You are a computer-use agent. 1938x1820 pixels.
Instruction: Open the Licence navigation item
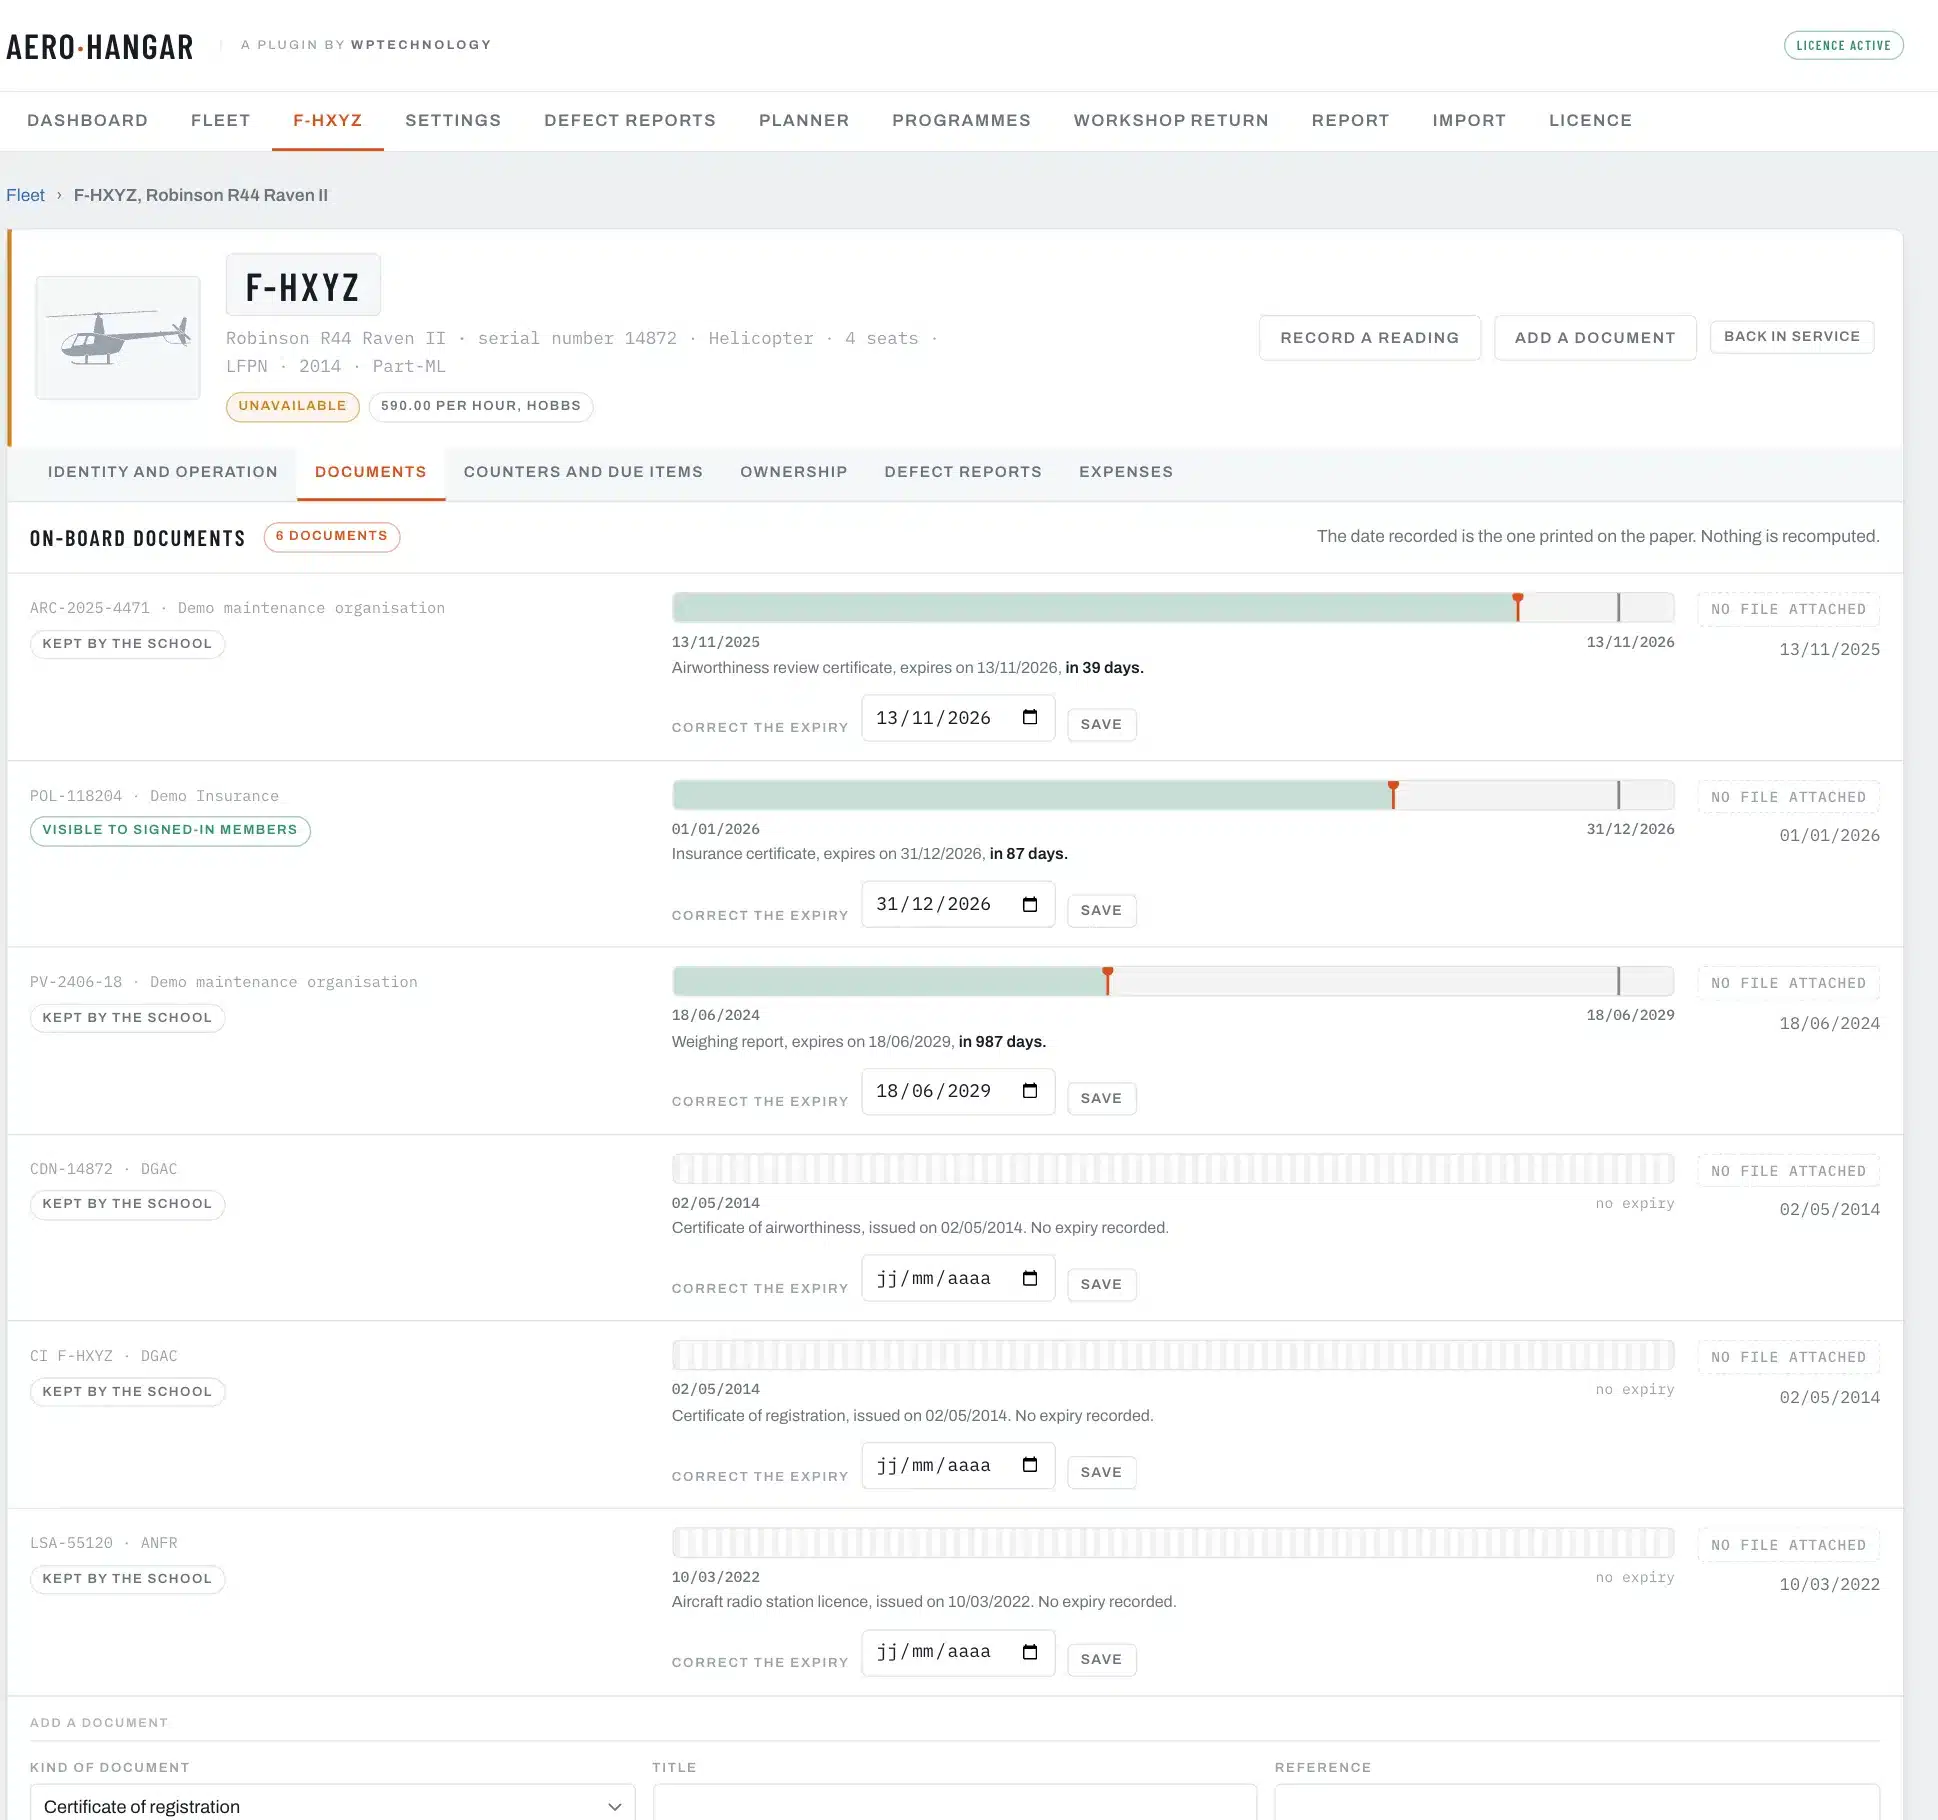[1590, 120]
